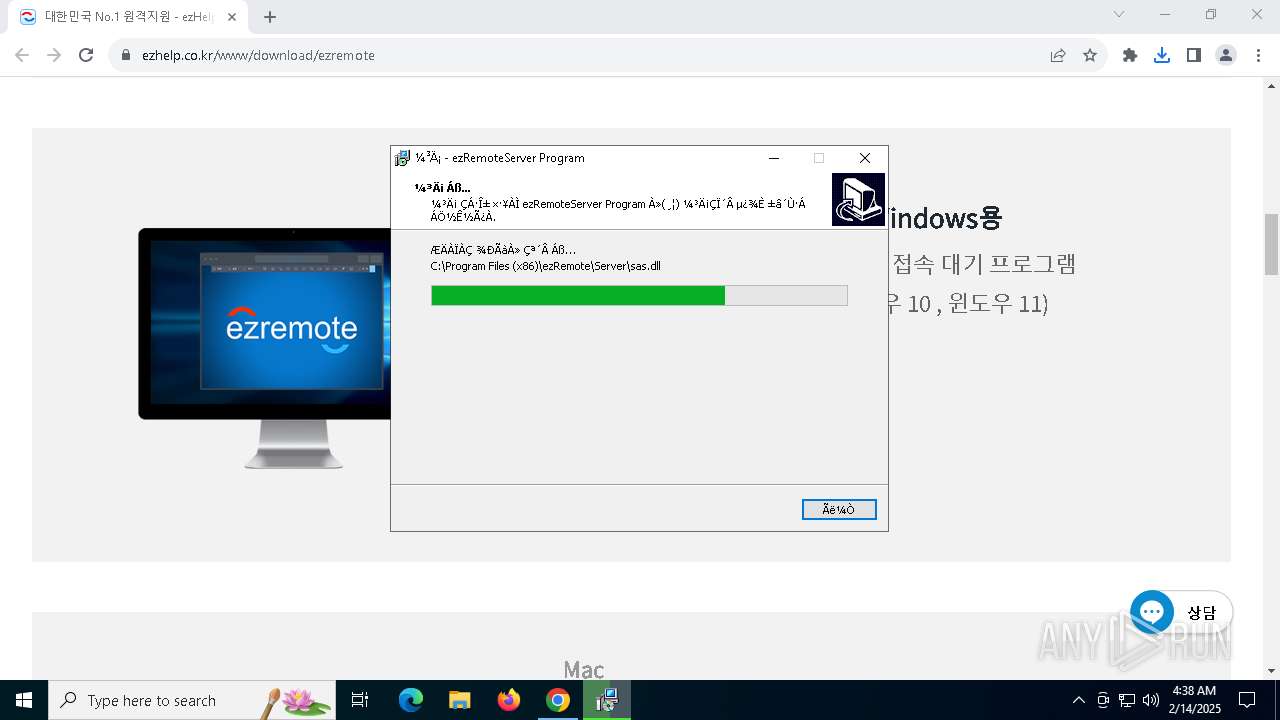Show Chrome downloads from the toolbar
The width and height of the screenshot is (1280, 720).
1162,55
